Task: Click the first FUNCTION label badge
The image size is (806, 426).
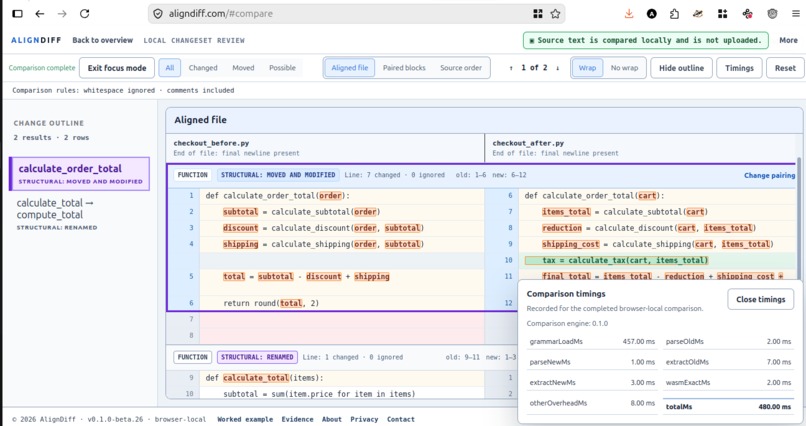Action: [x=192, y=175]
